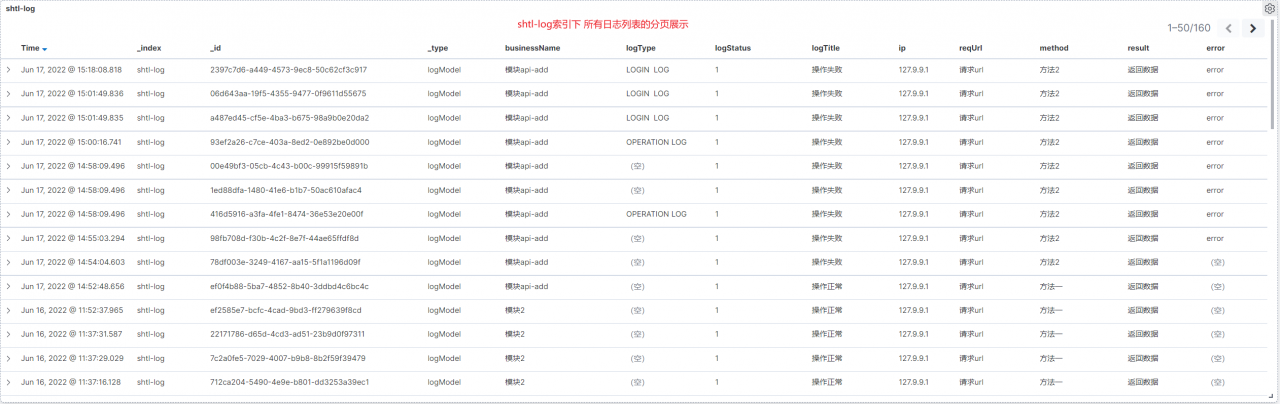1280x404 pixels.
Task: Expand the row with id 78df003e-3249-4167-aa15-5f1a1196d09f
Action: coord(9,262)
